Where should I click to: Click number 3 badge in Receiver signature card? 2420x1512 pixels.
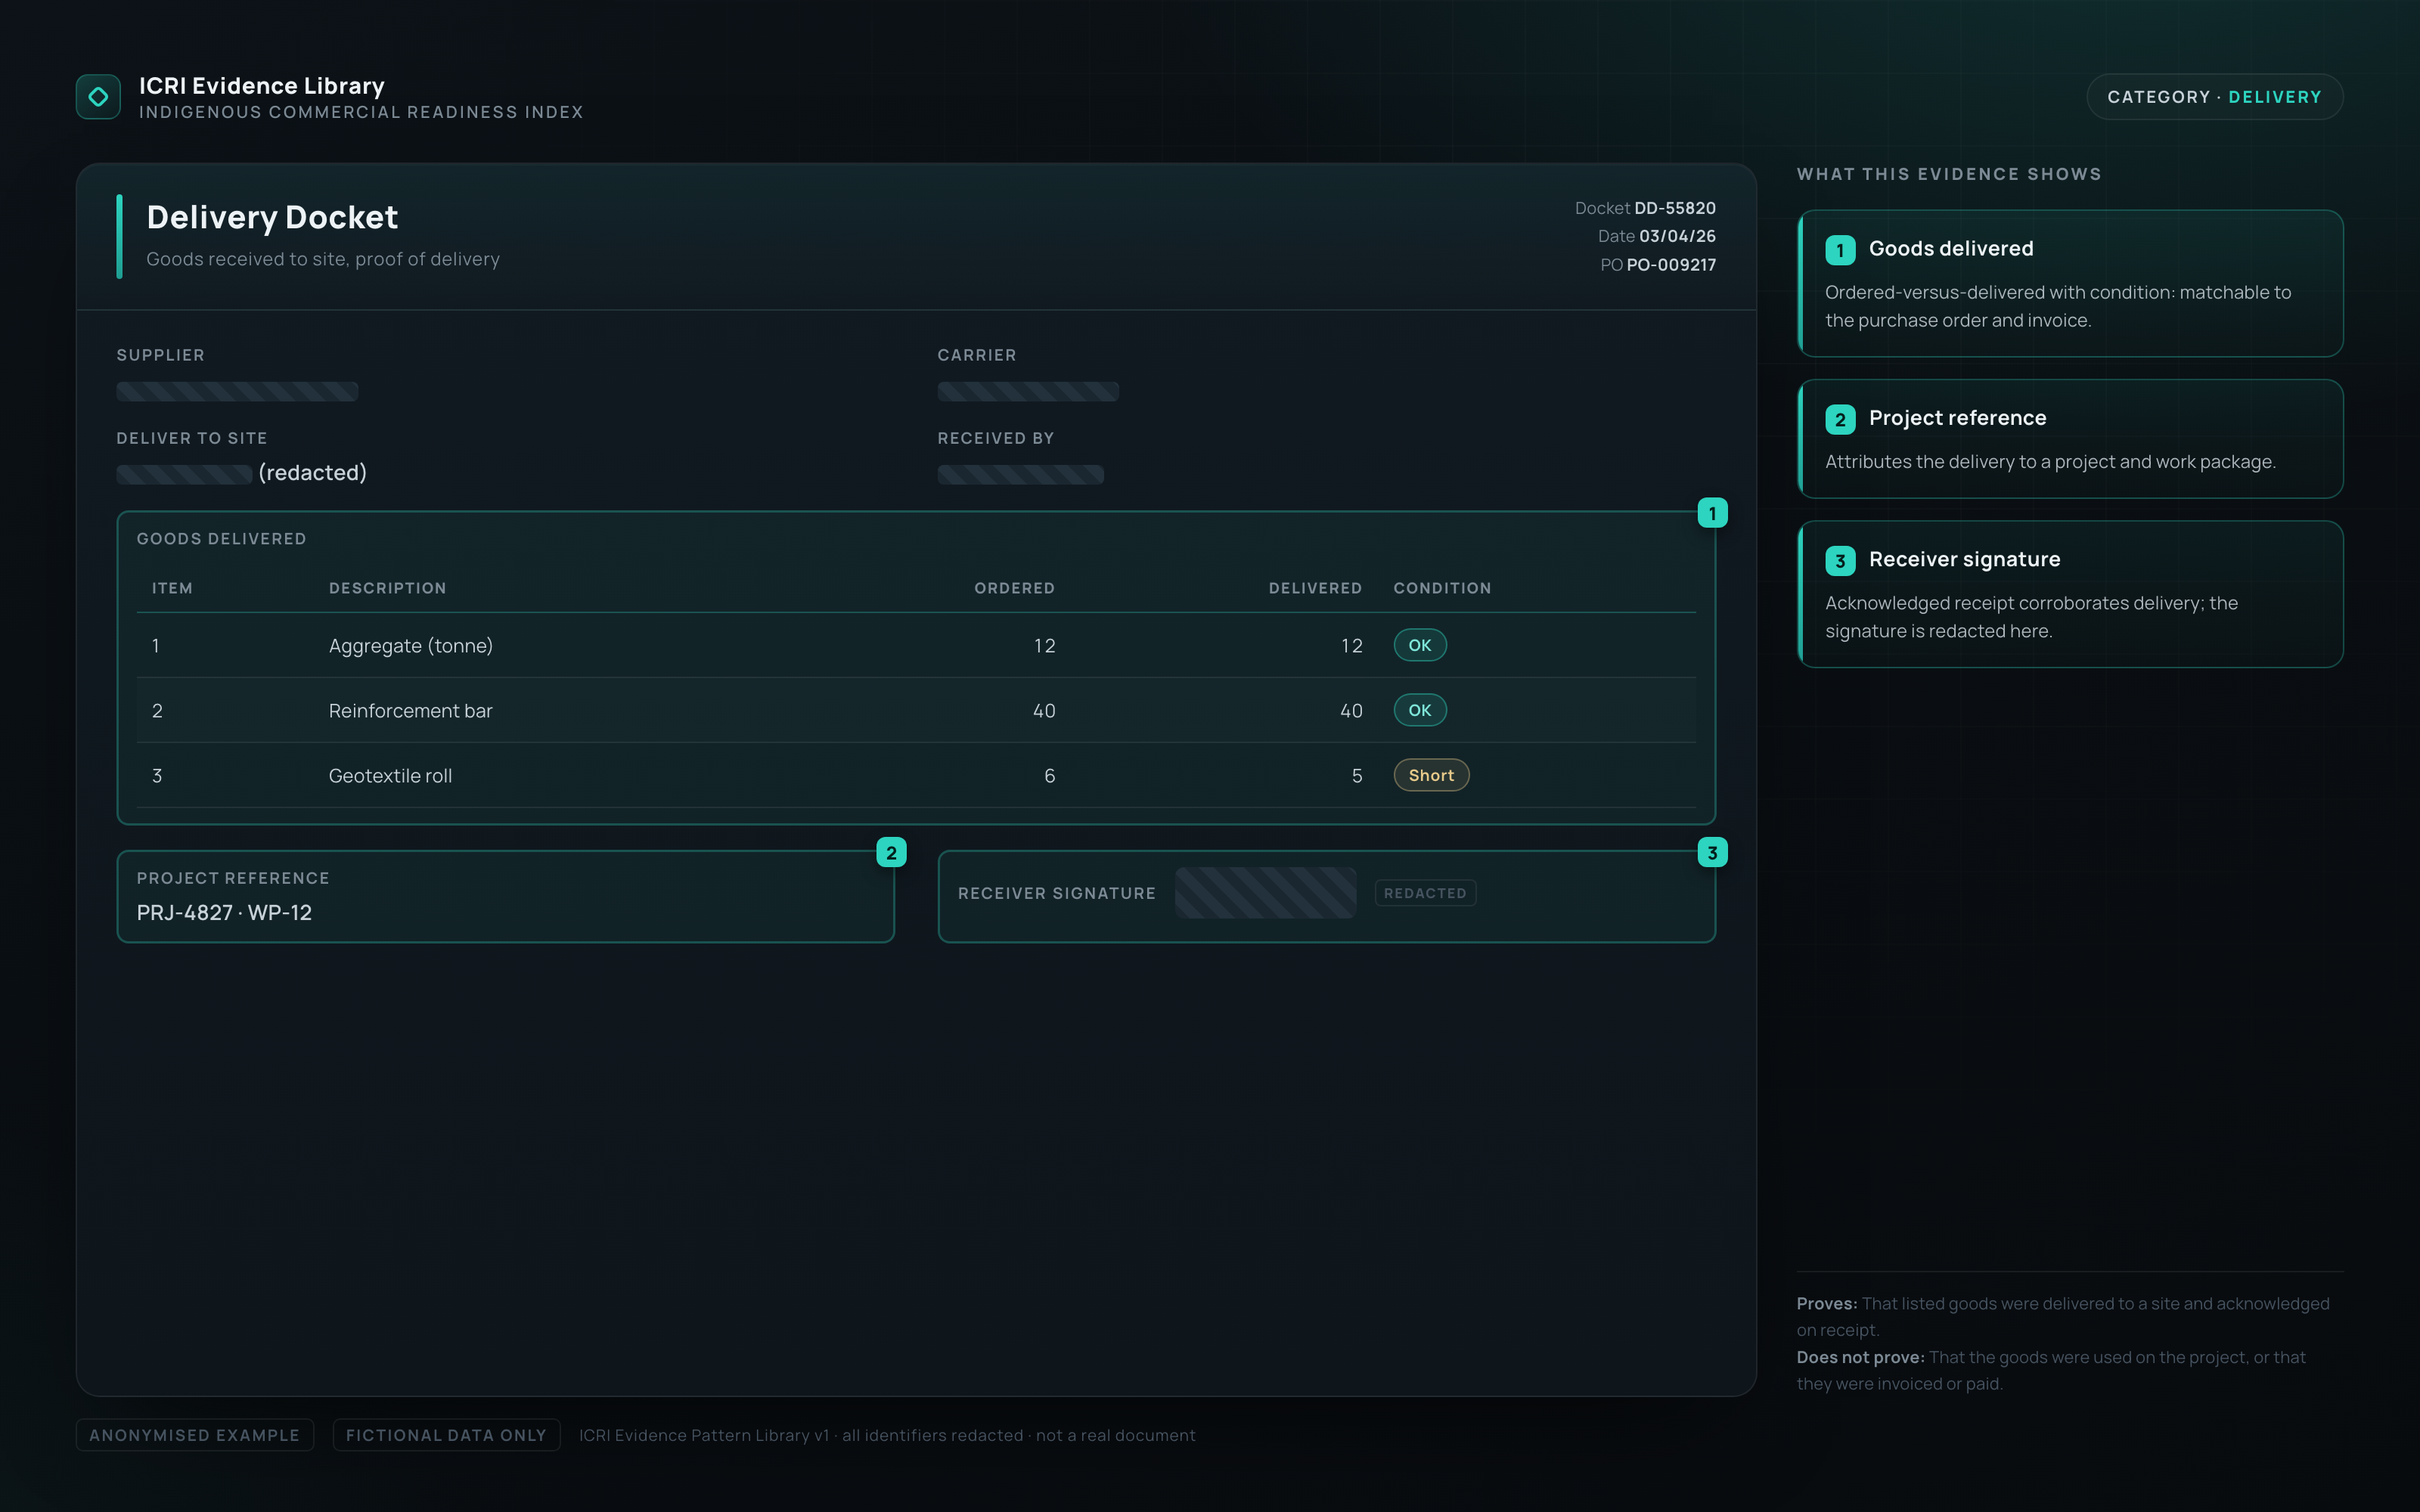coord(1839,560)
